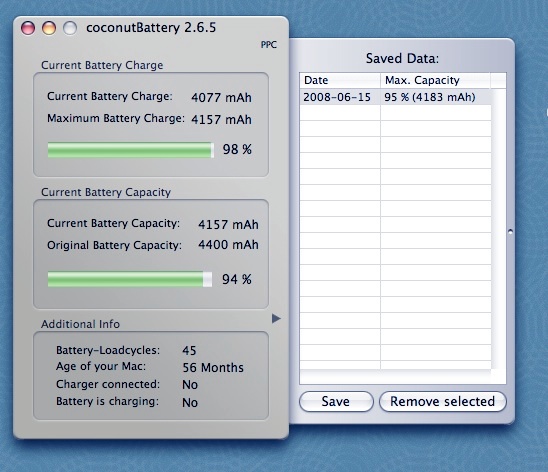Click the Additional Info section label
The width and height of the screenshot is (548, 472).
click(80, 324)
